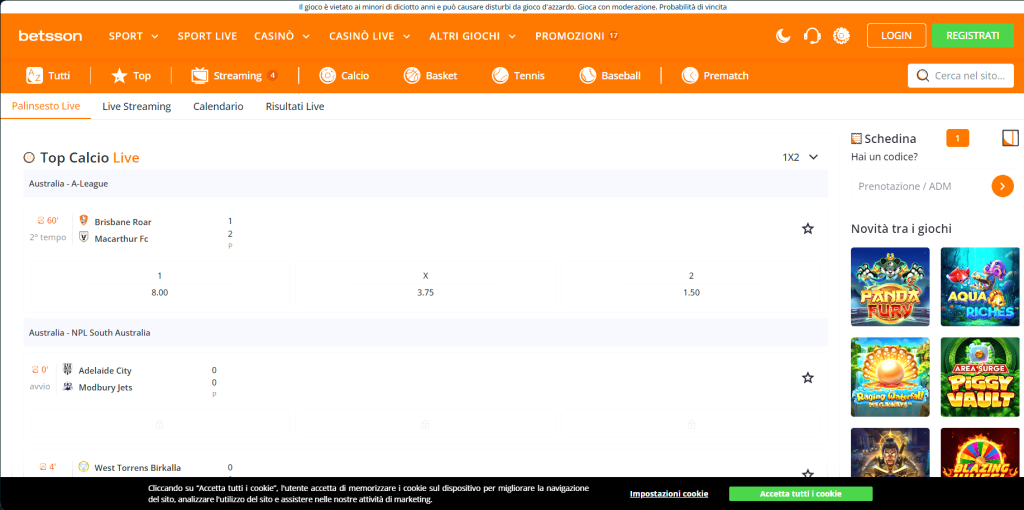The width and height of the screenshot is (1024, 510).
Task: Favorite Brisbane Roar match star
Action: point(808,229)
